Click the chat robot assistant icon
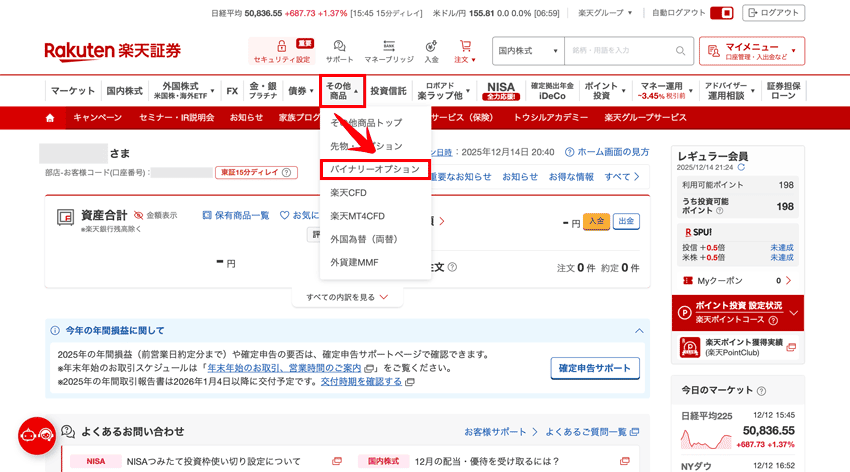Screen dimensions: 850x472 [x=37, y=435]
